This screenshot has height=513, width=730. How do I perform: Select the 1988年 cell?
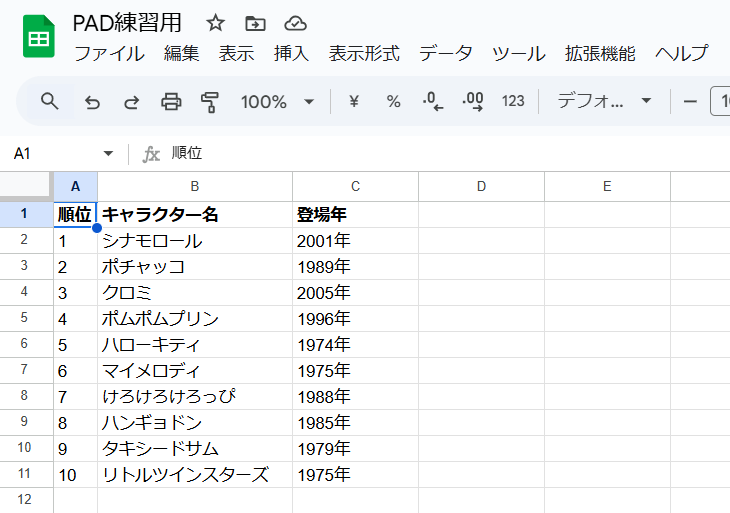tap(355, 397)
